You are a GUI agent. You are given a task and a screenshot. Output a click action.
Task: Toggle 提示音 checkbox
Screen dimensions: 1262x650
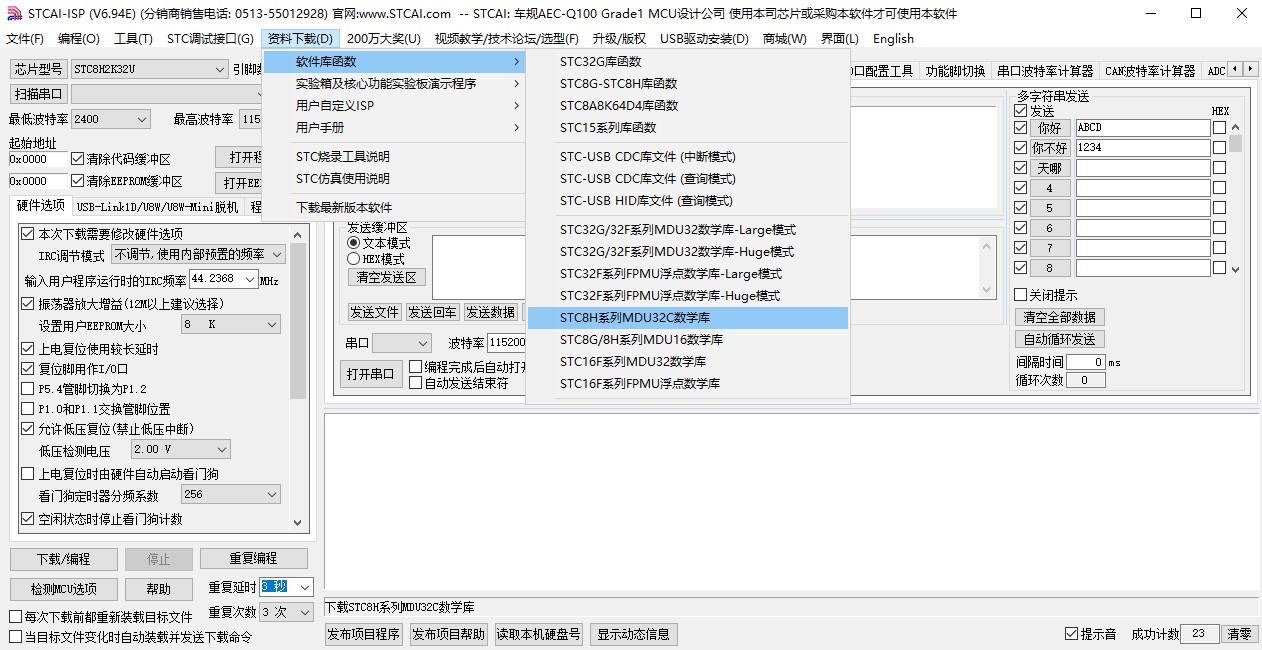(x=1072, y=634)
